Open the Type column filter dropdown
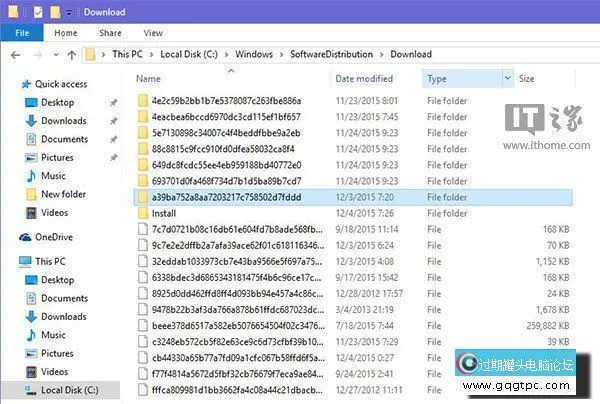The height and width of the screenshot is (404, 600). (x=506, y=78)
